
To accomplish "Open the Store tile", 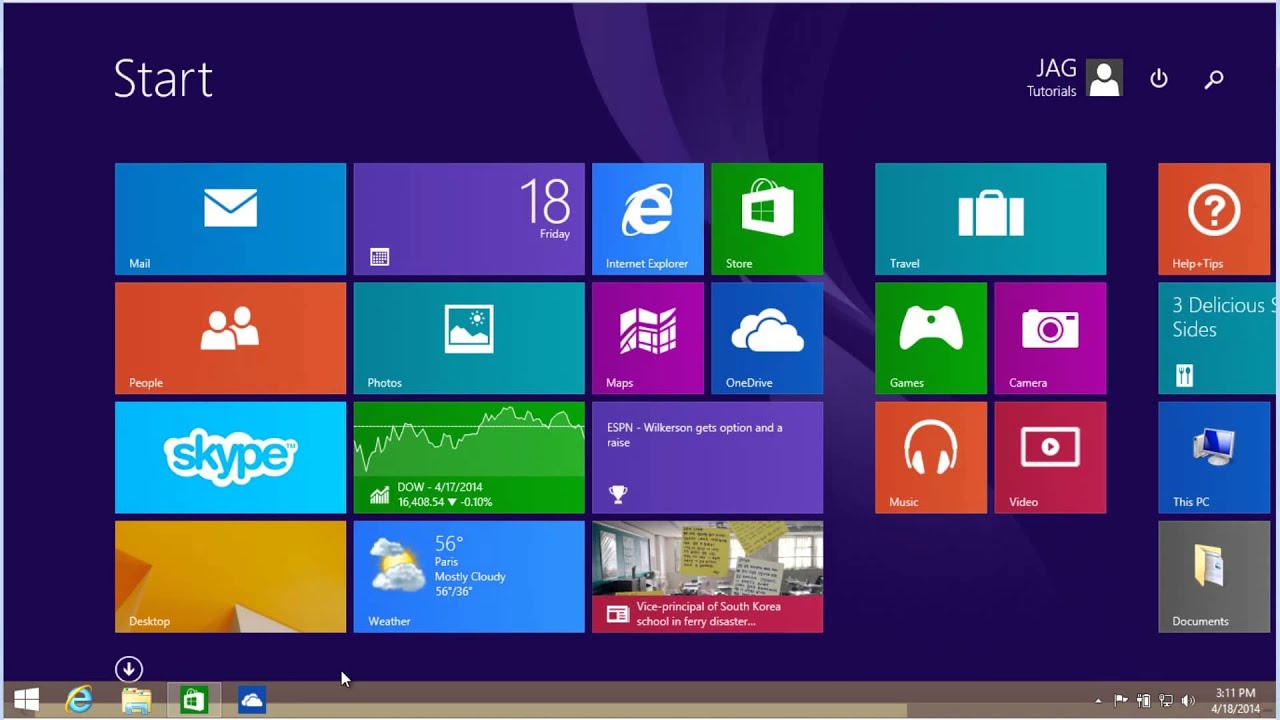I will [767, 219].
